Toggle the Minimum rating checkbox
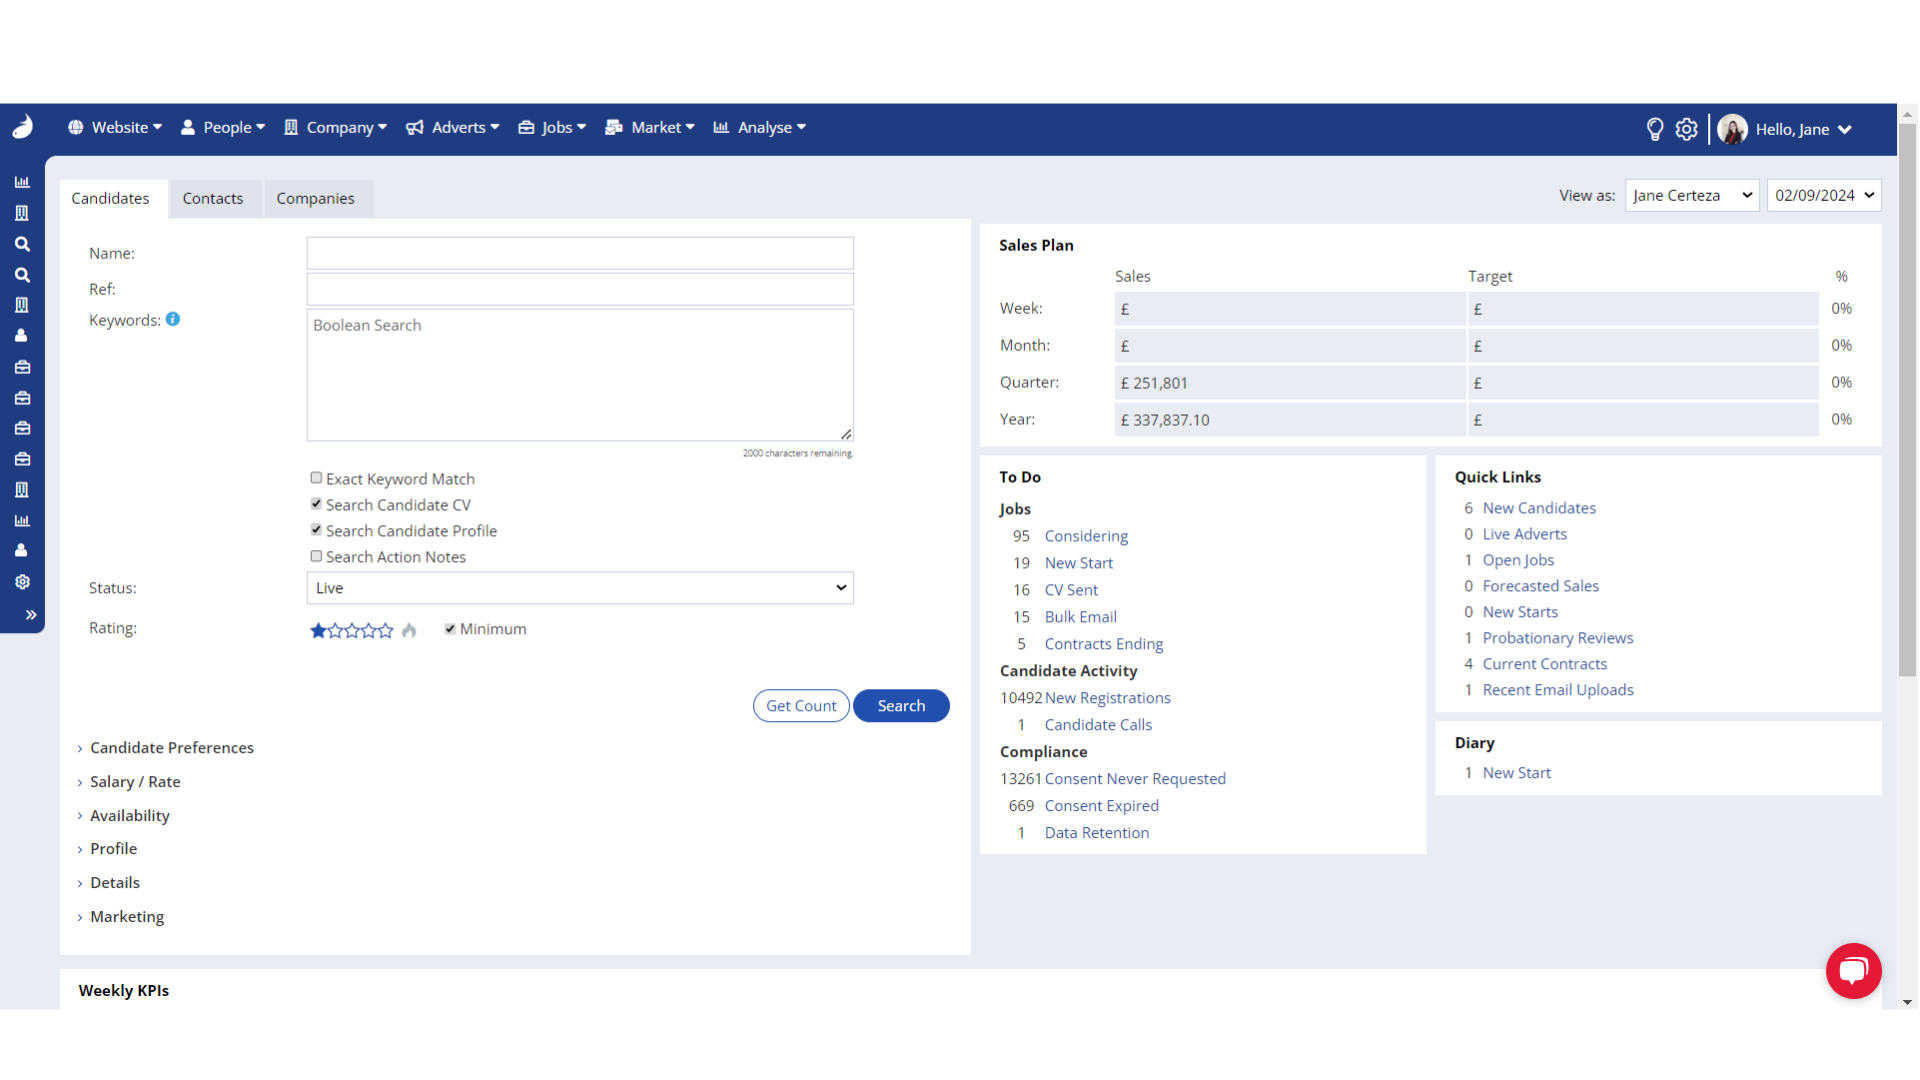This screenshot has width=1920, height=1080. click(x=450, y=629)
